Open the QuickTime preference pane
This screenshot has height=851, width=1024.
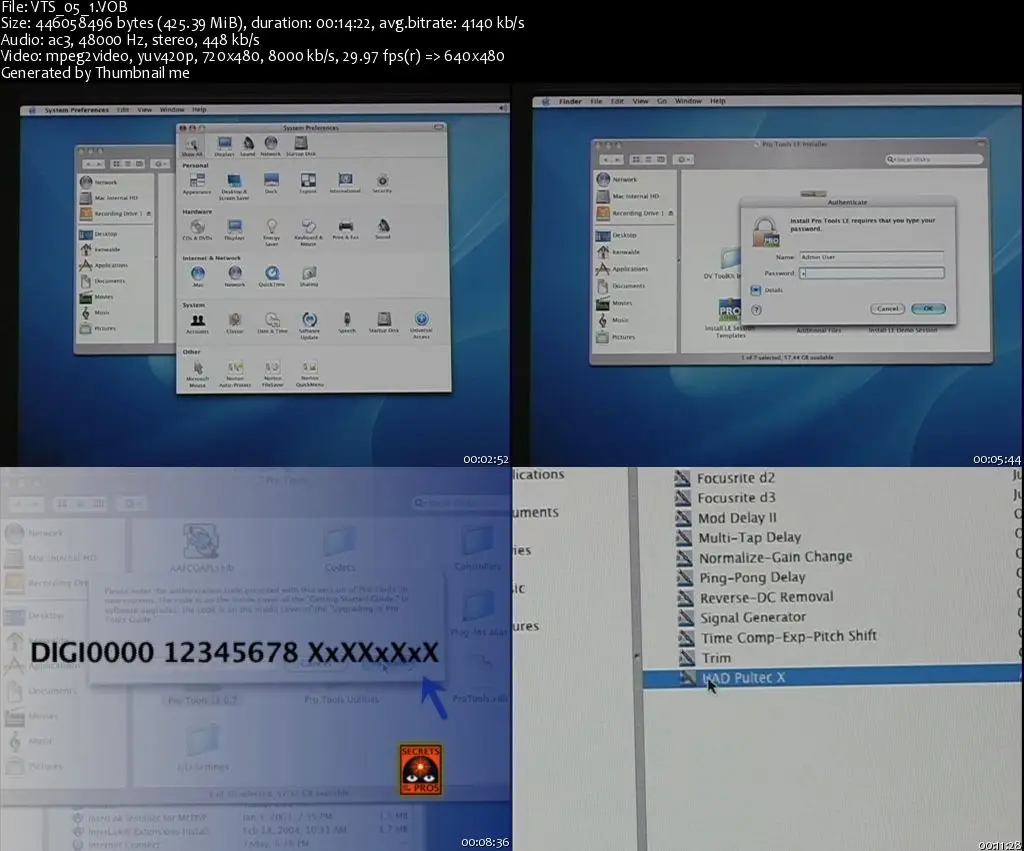click(x=272, y=276)
